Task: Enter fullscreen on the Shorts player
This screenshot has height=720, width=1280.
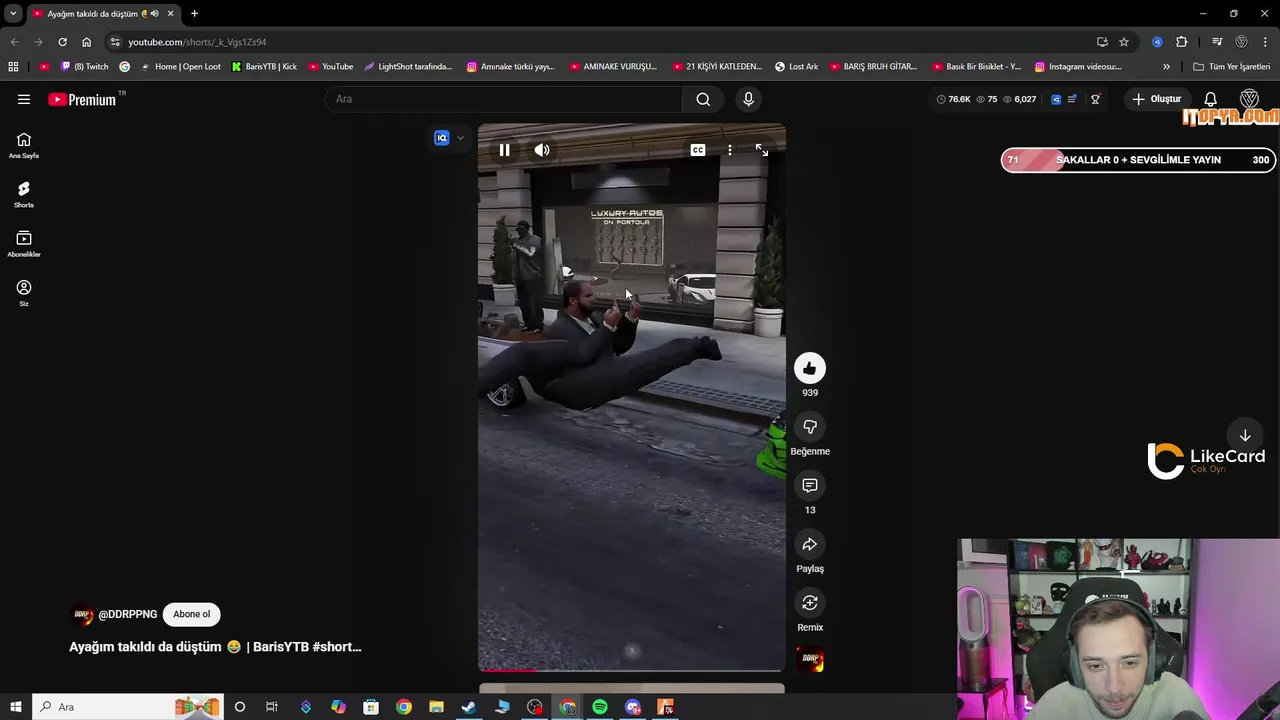Action: (762, 150)
